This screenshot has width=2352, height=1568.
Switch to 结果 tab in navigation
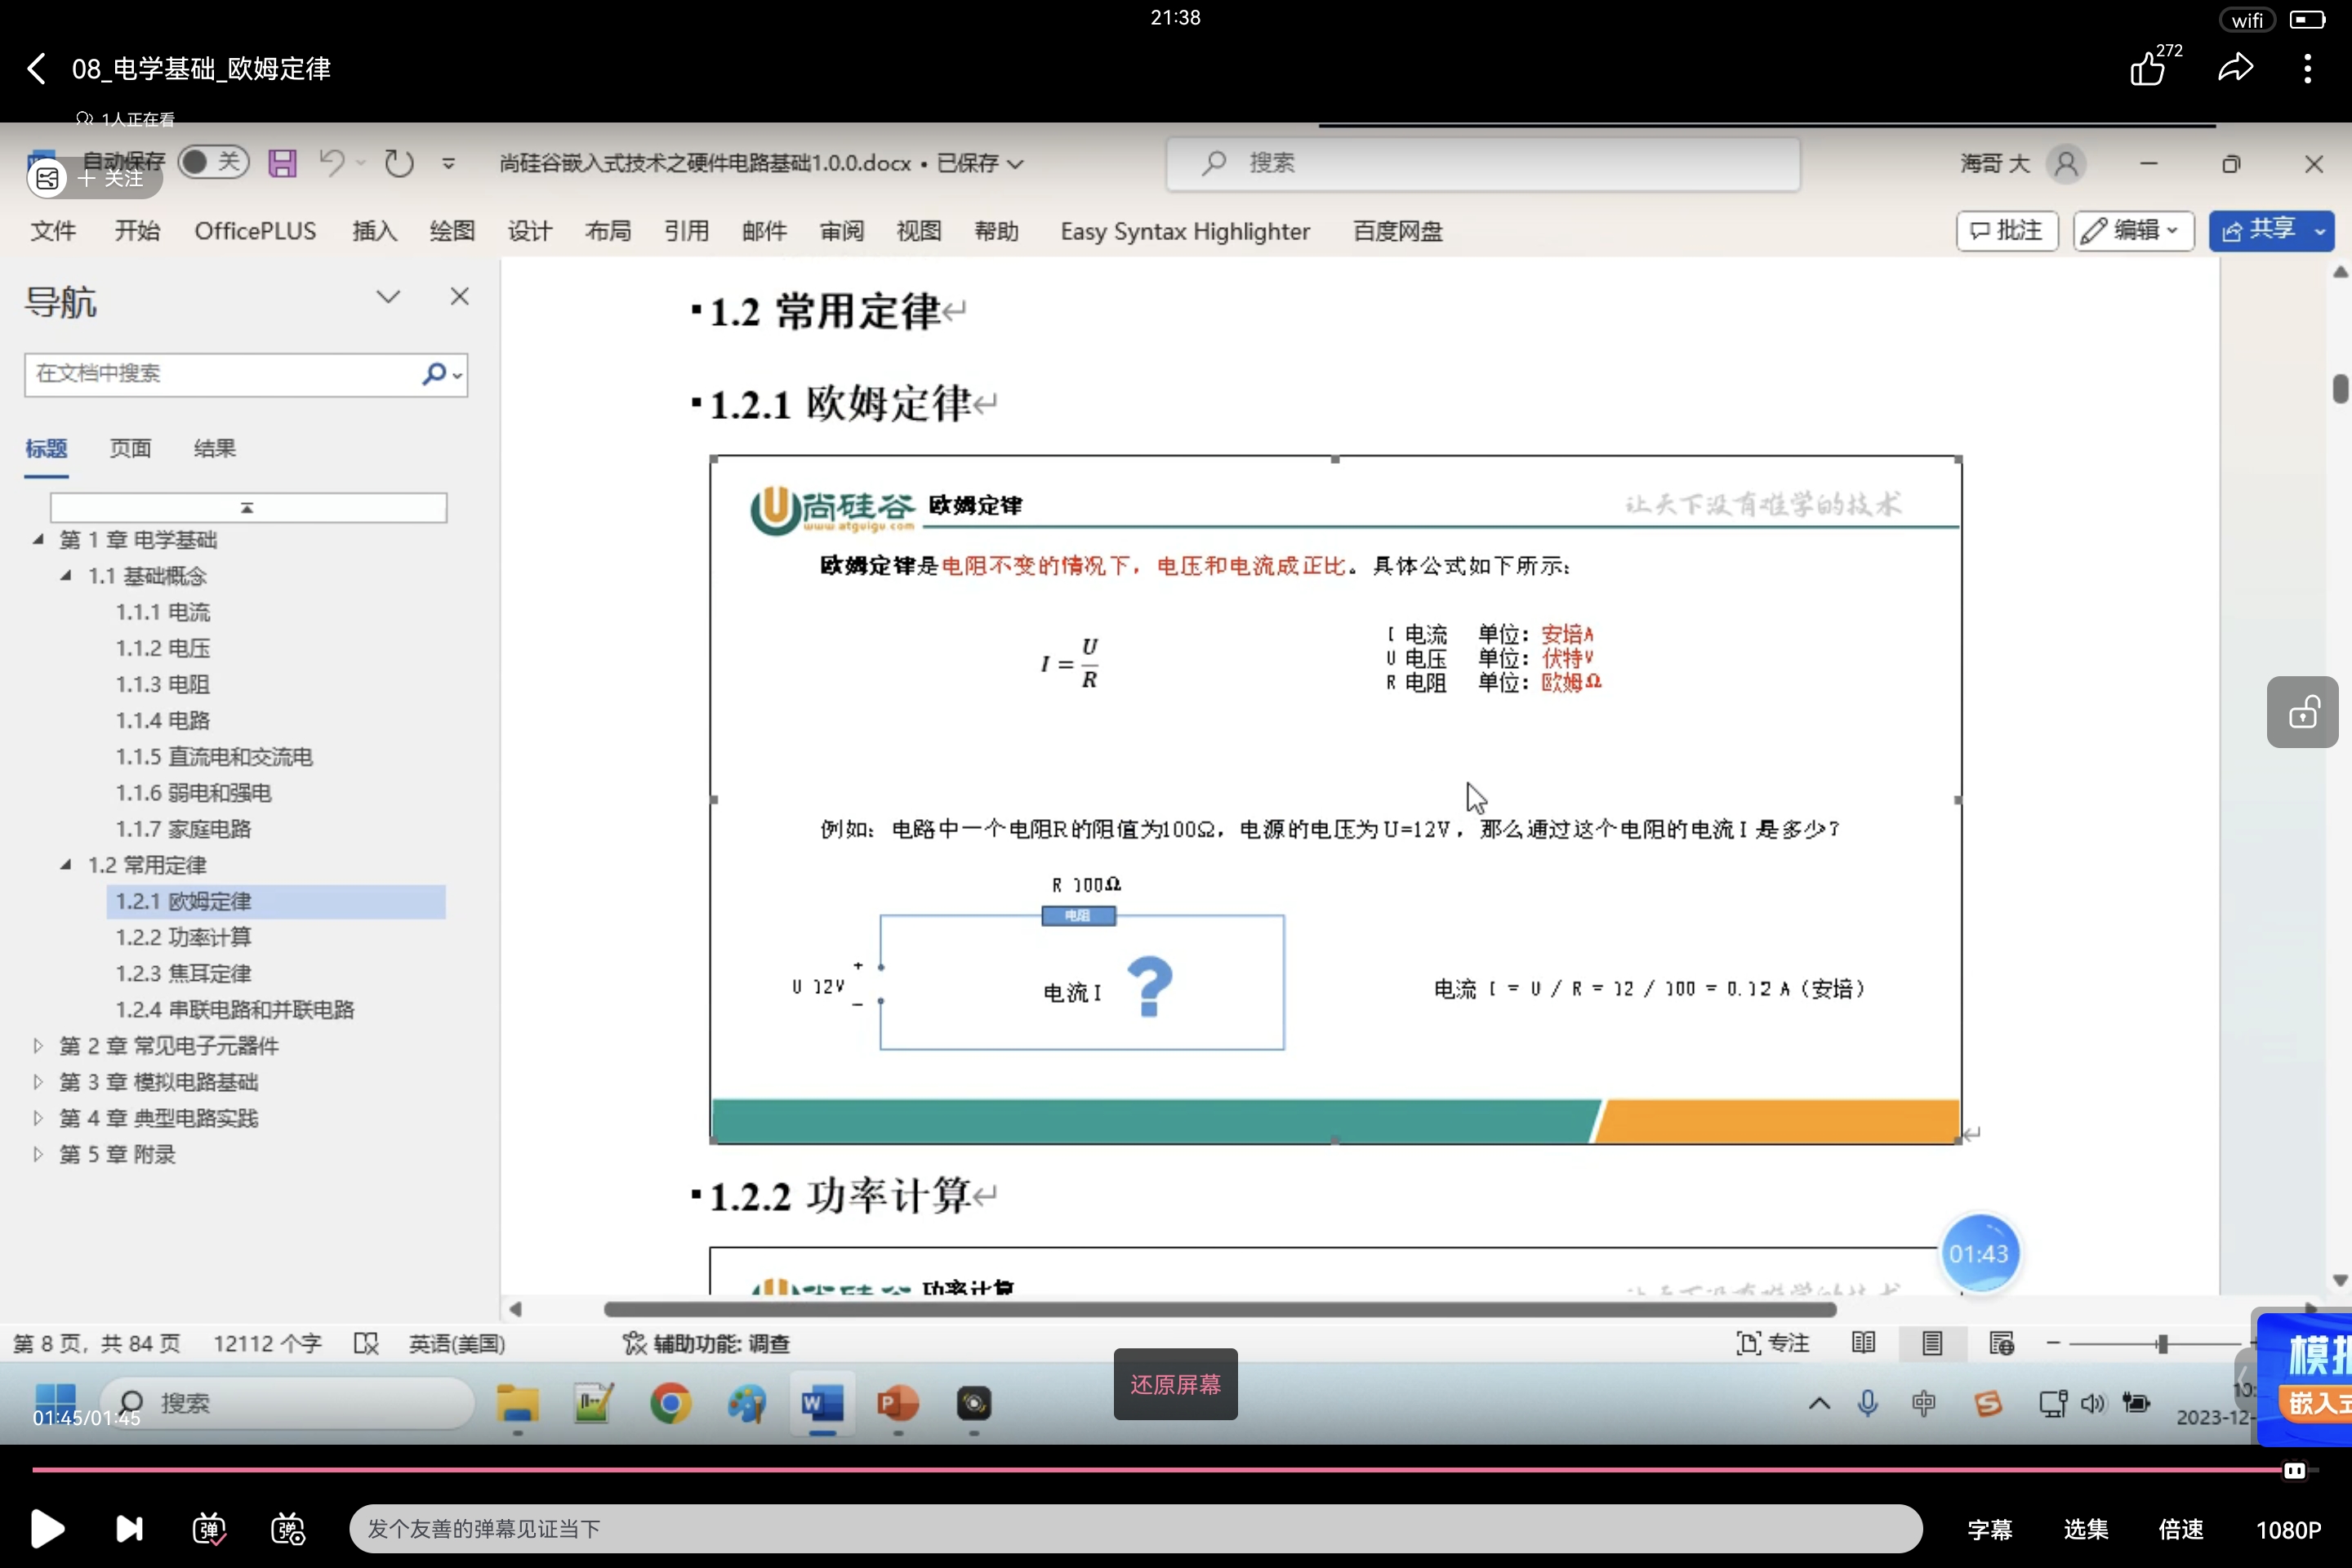click(214, 448)
